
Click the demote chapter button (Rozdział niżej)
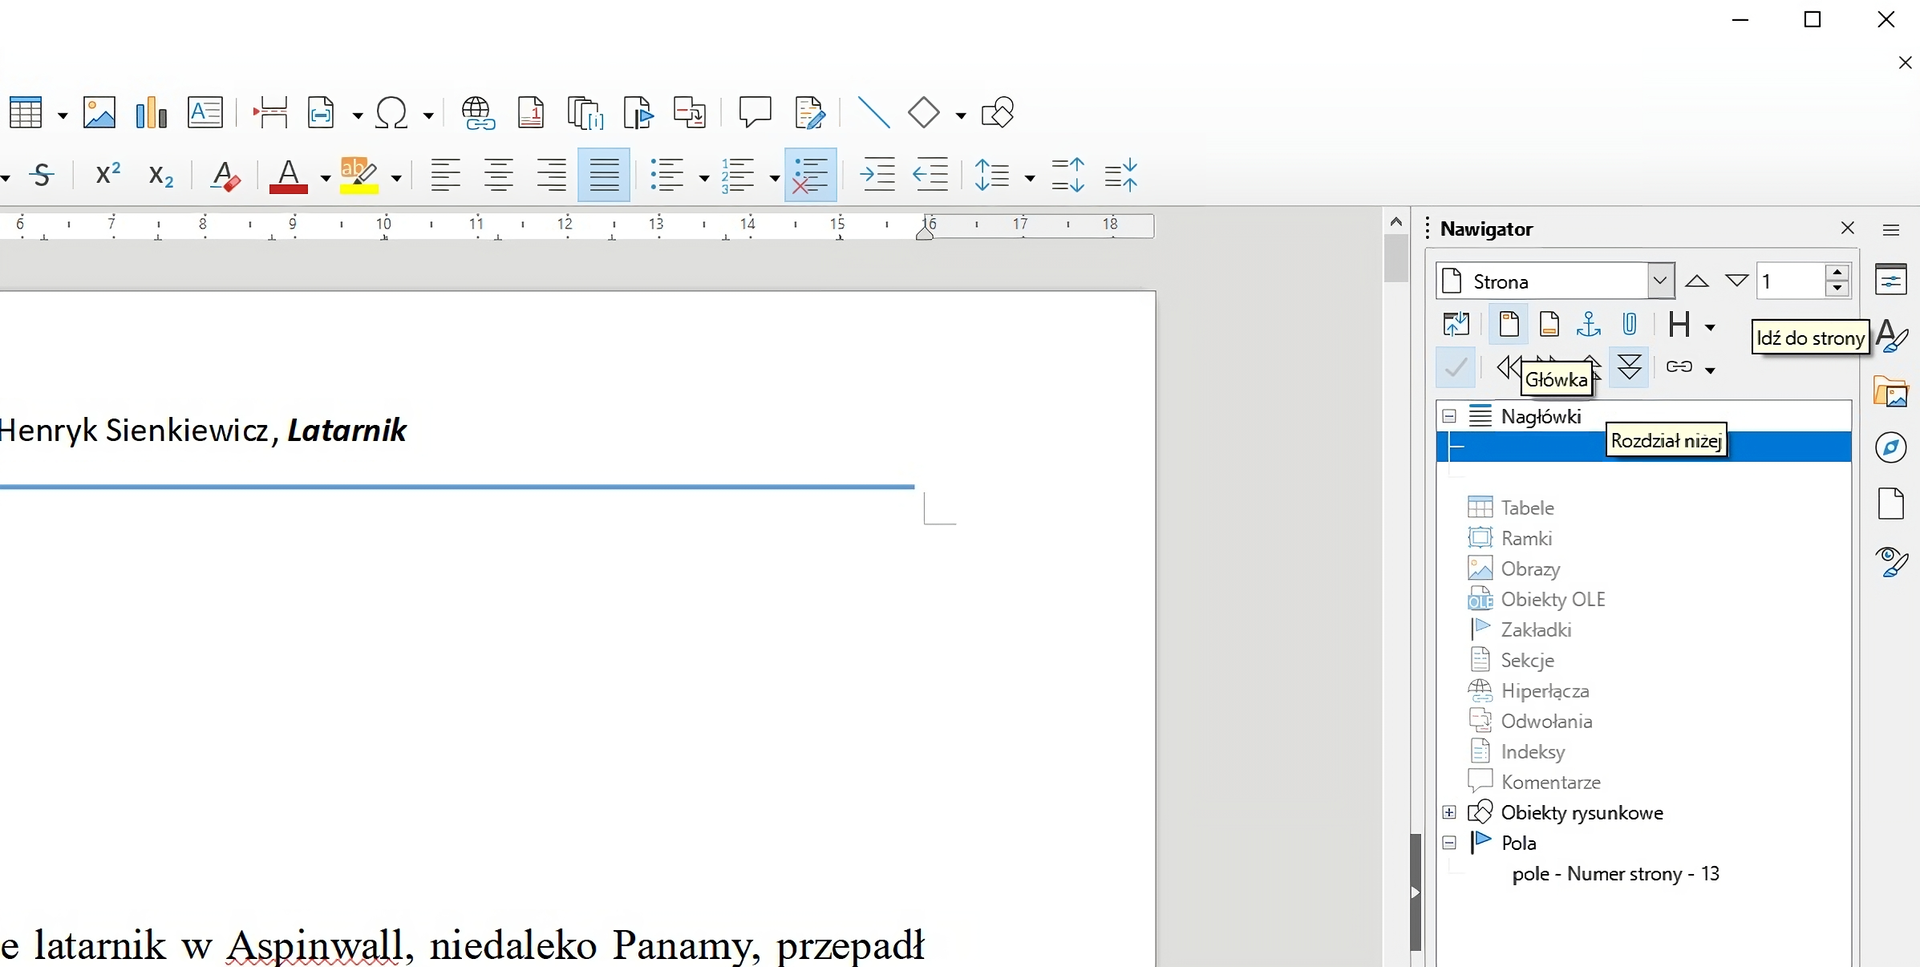[1630, 367]
